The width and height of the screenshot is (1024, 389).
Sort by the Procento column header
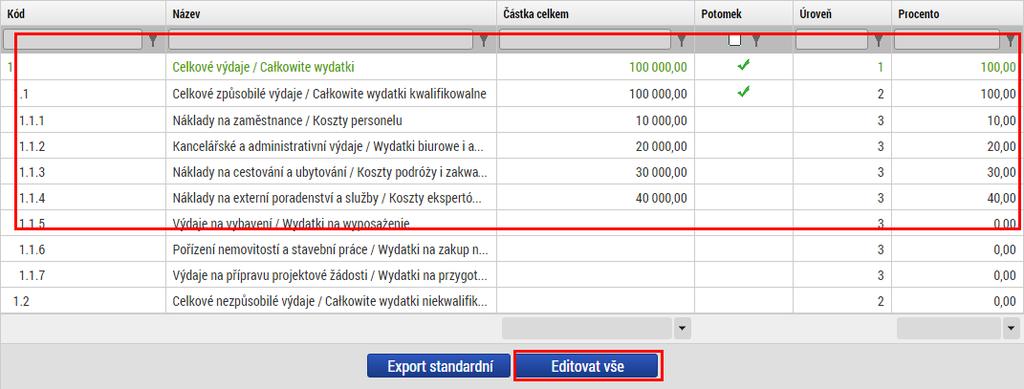(x=957, y=14)
